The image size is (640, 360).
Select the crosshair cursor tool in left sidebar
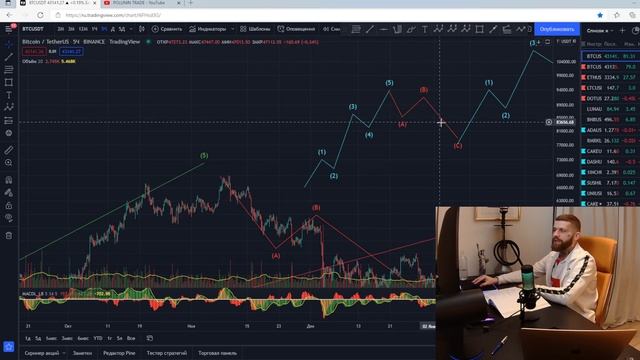(x=9, y=44)
